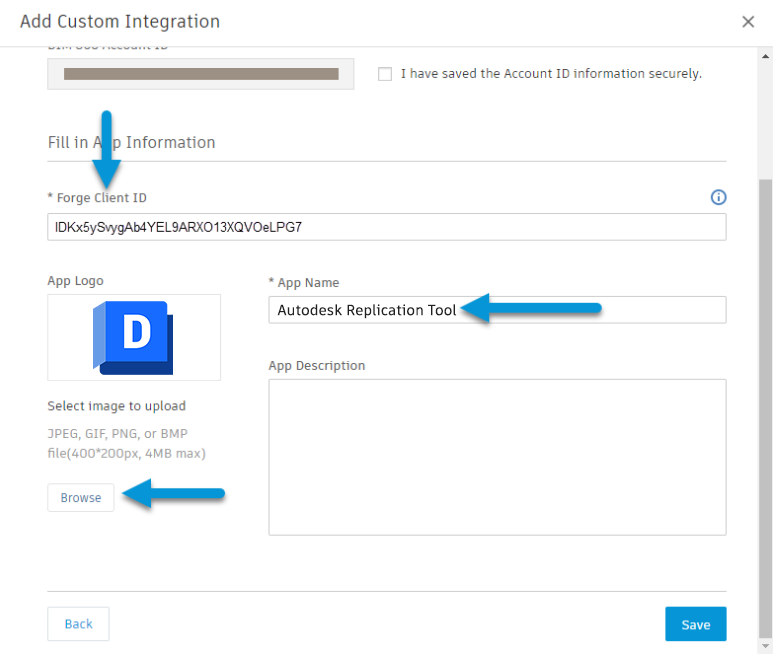This screenshot has height=654, width=773.
Task: Click the Forge Client ID info icon
Action: tap(717, 197)
